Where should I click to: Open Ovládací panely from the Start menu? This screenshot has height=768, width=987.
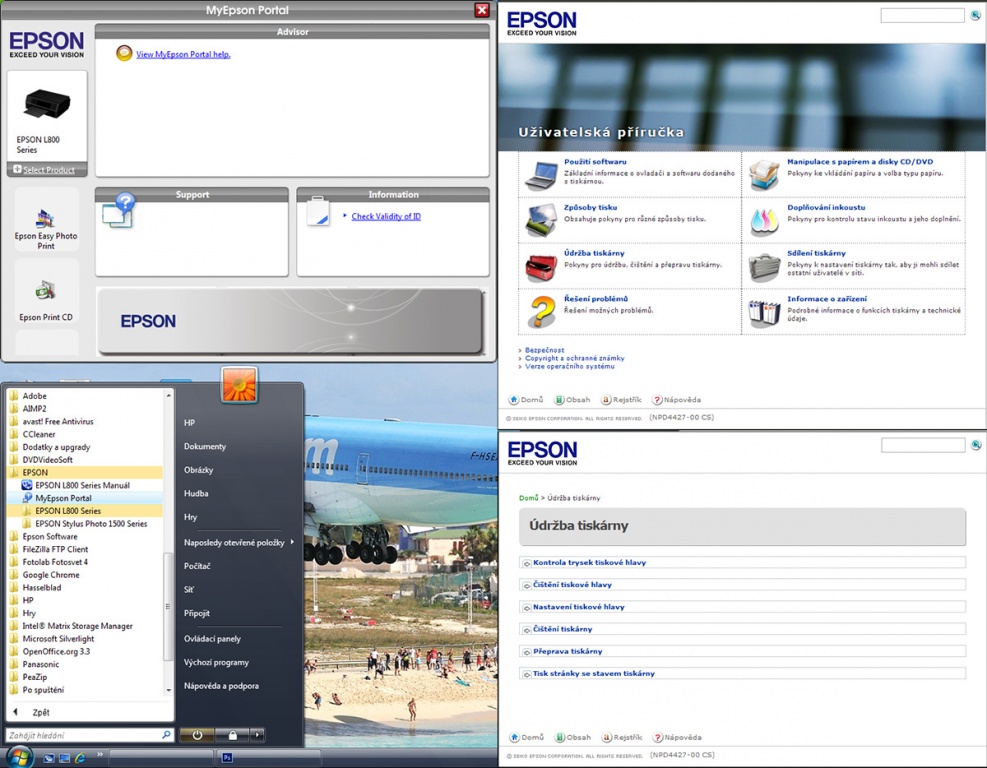(x=212, y=638)
